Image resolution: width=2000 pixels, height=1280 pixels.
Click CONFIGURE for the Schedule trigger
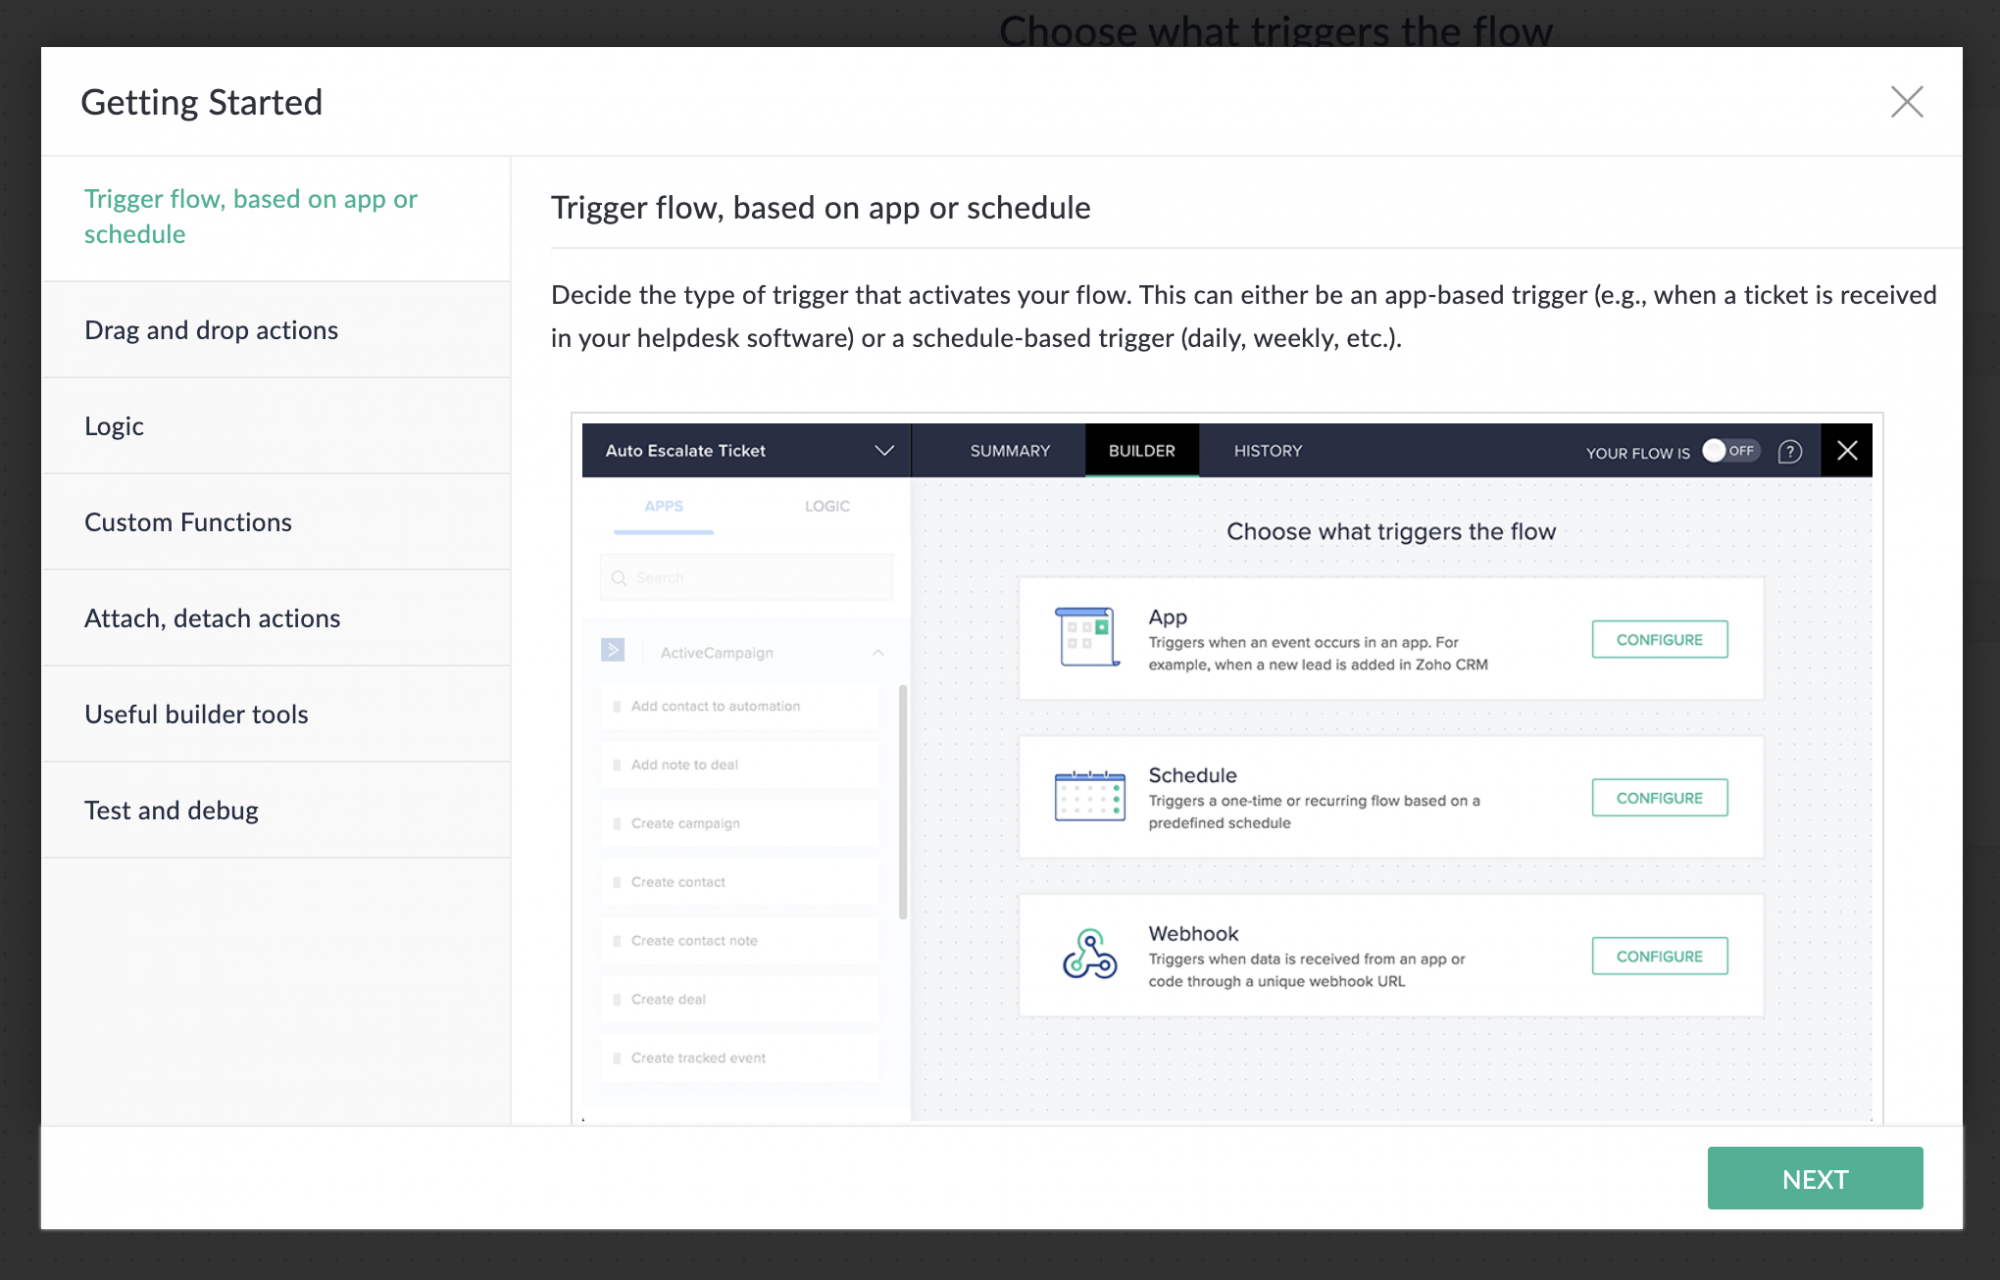1659,798
